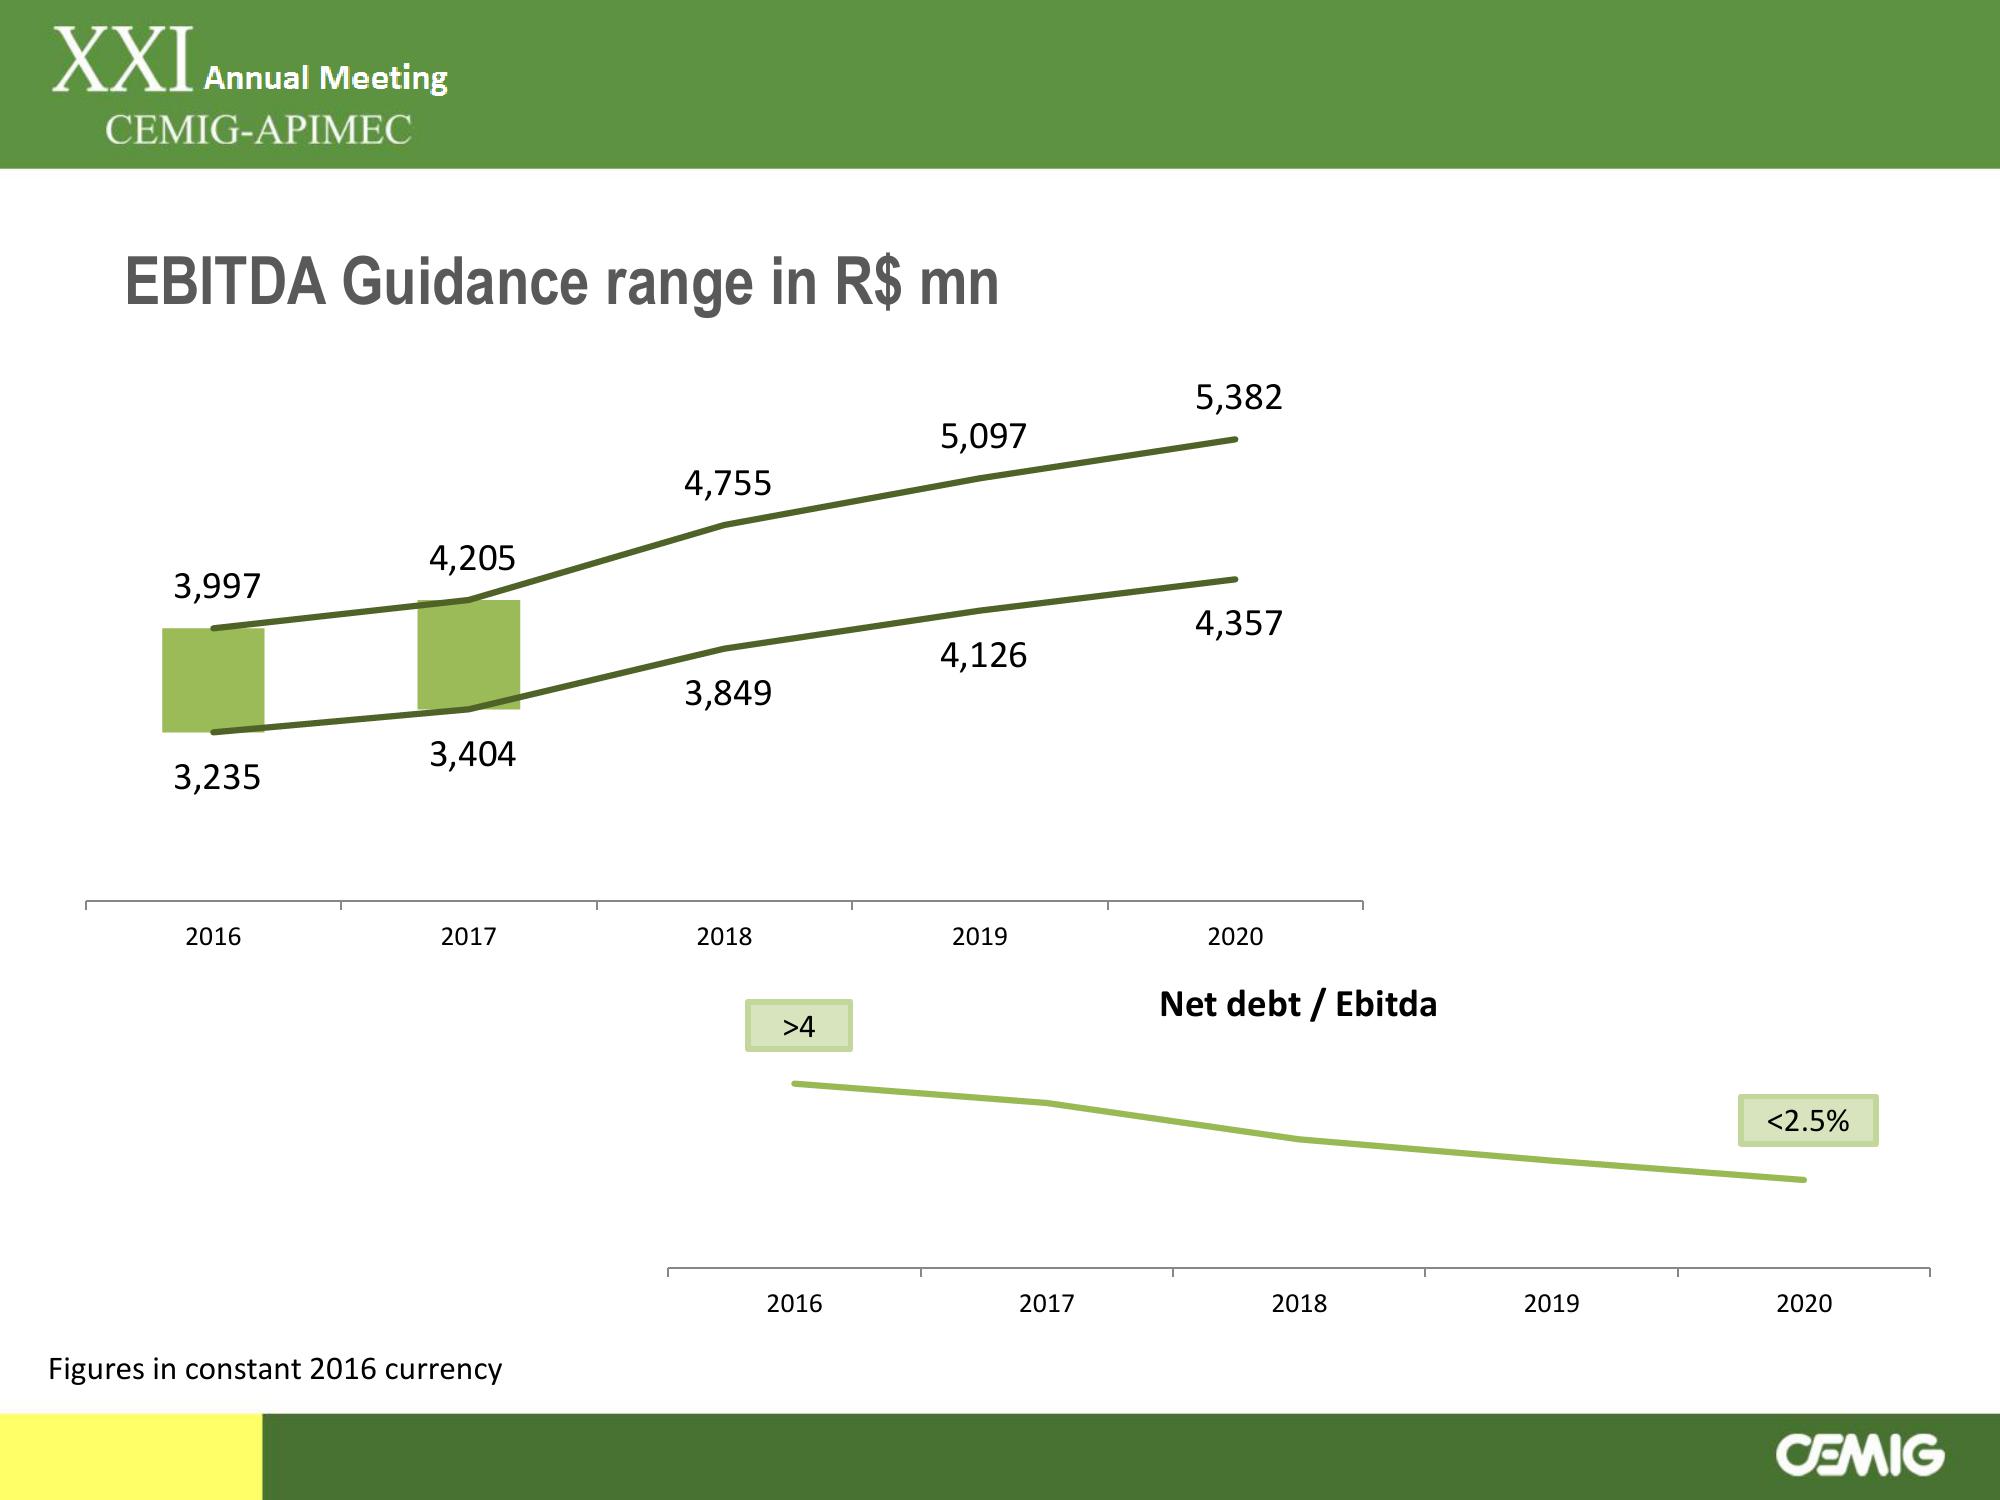Select the 5,382 data label
This screenshot has height=1500, width=2000.
pyautogui.click(x=1238, y=398)
